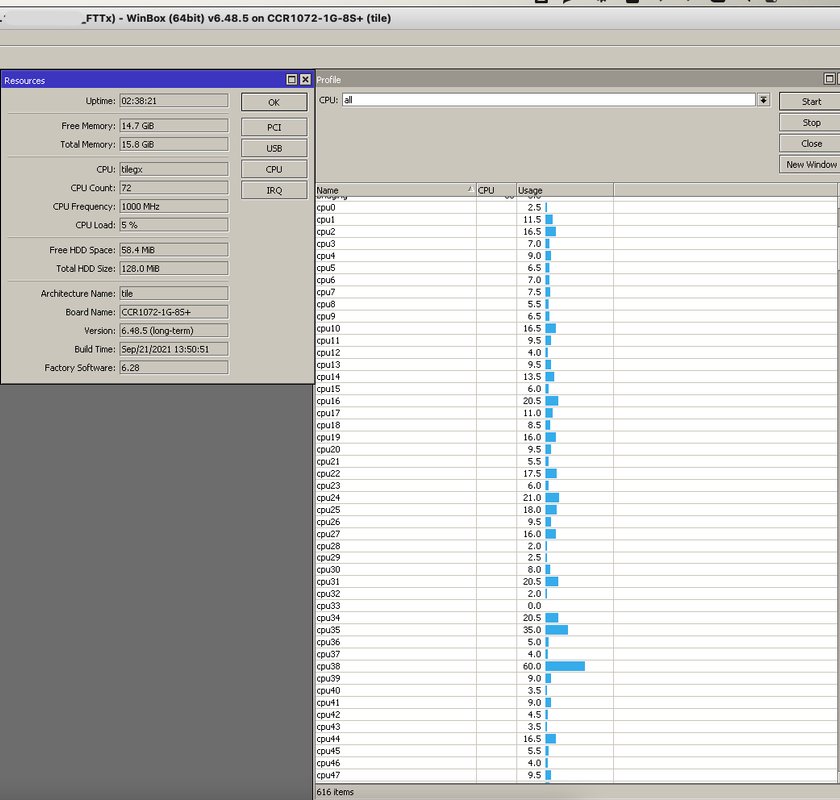Select the cpu40 profile row
This screenshot has height=800, width=840.
point(576,690)
